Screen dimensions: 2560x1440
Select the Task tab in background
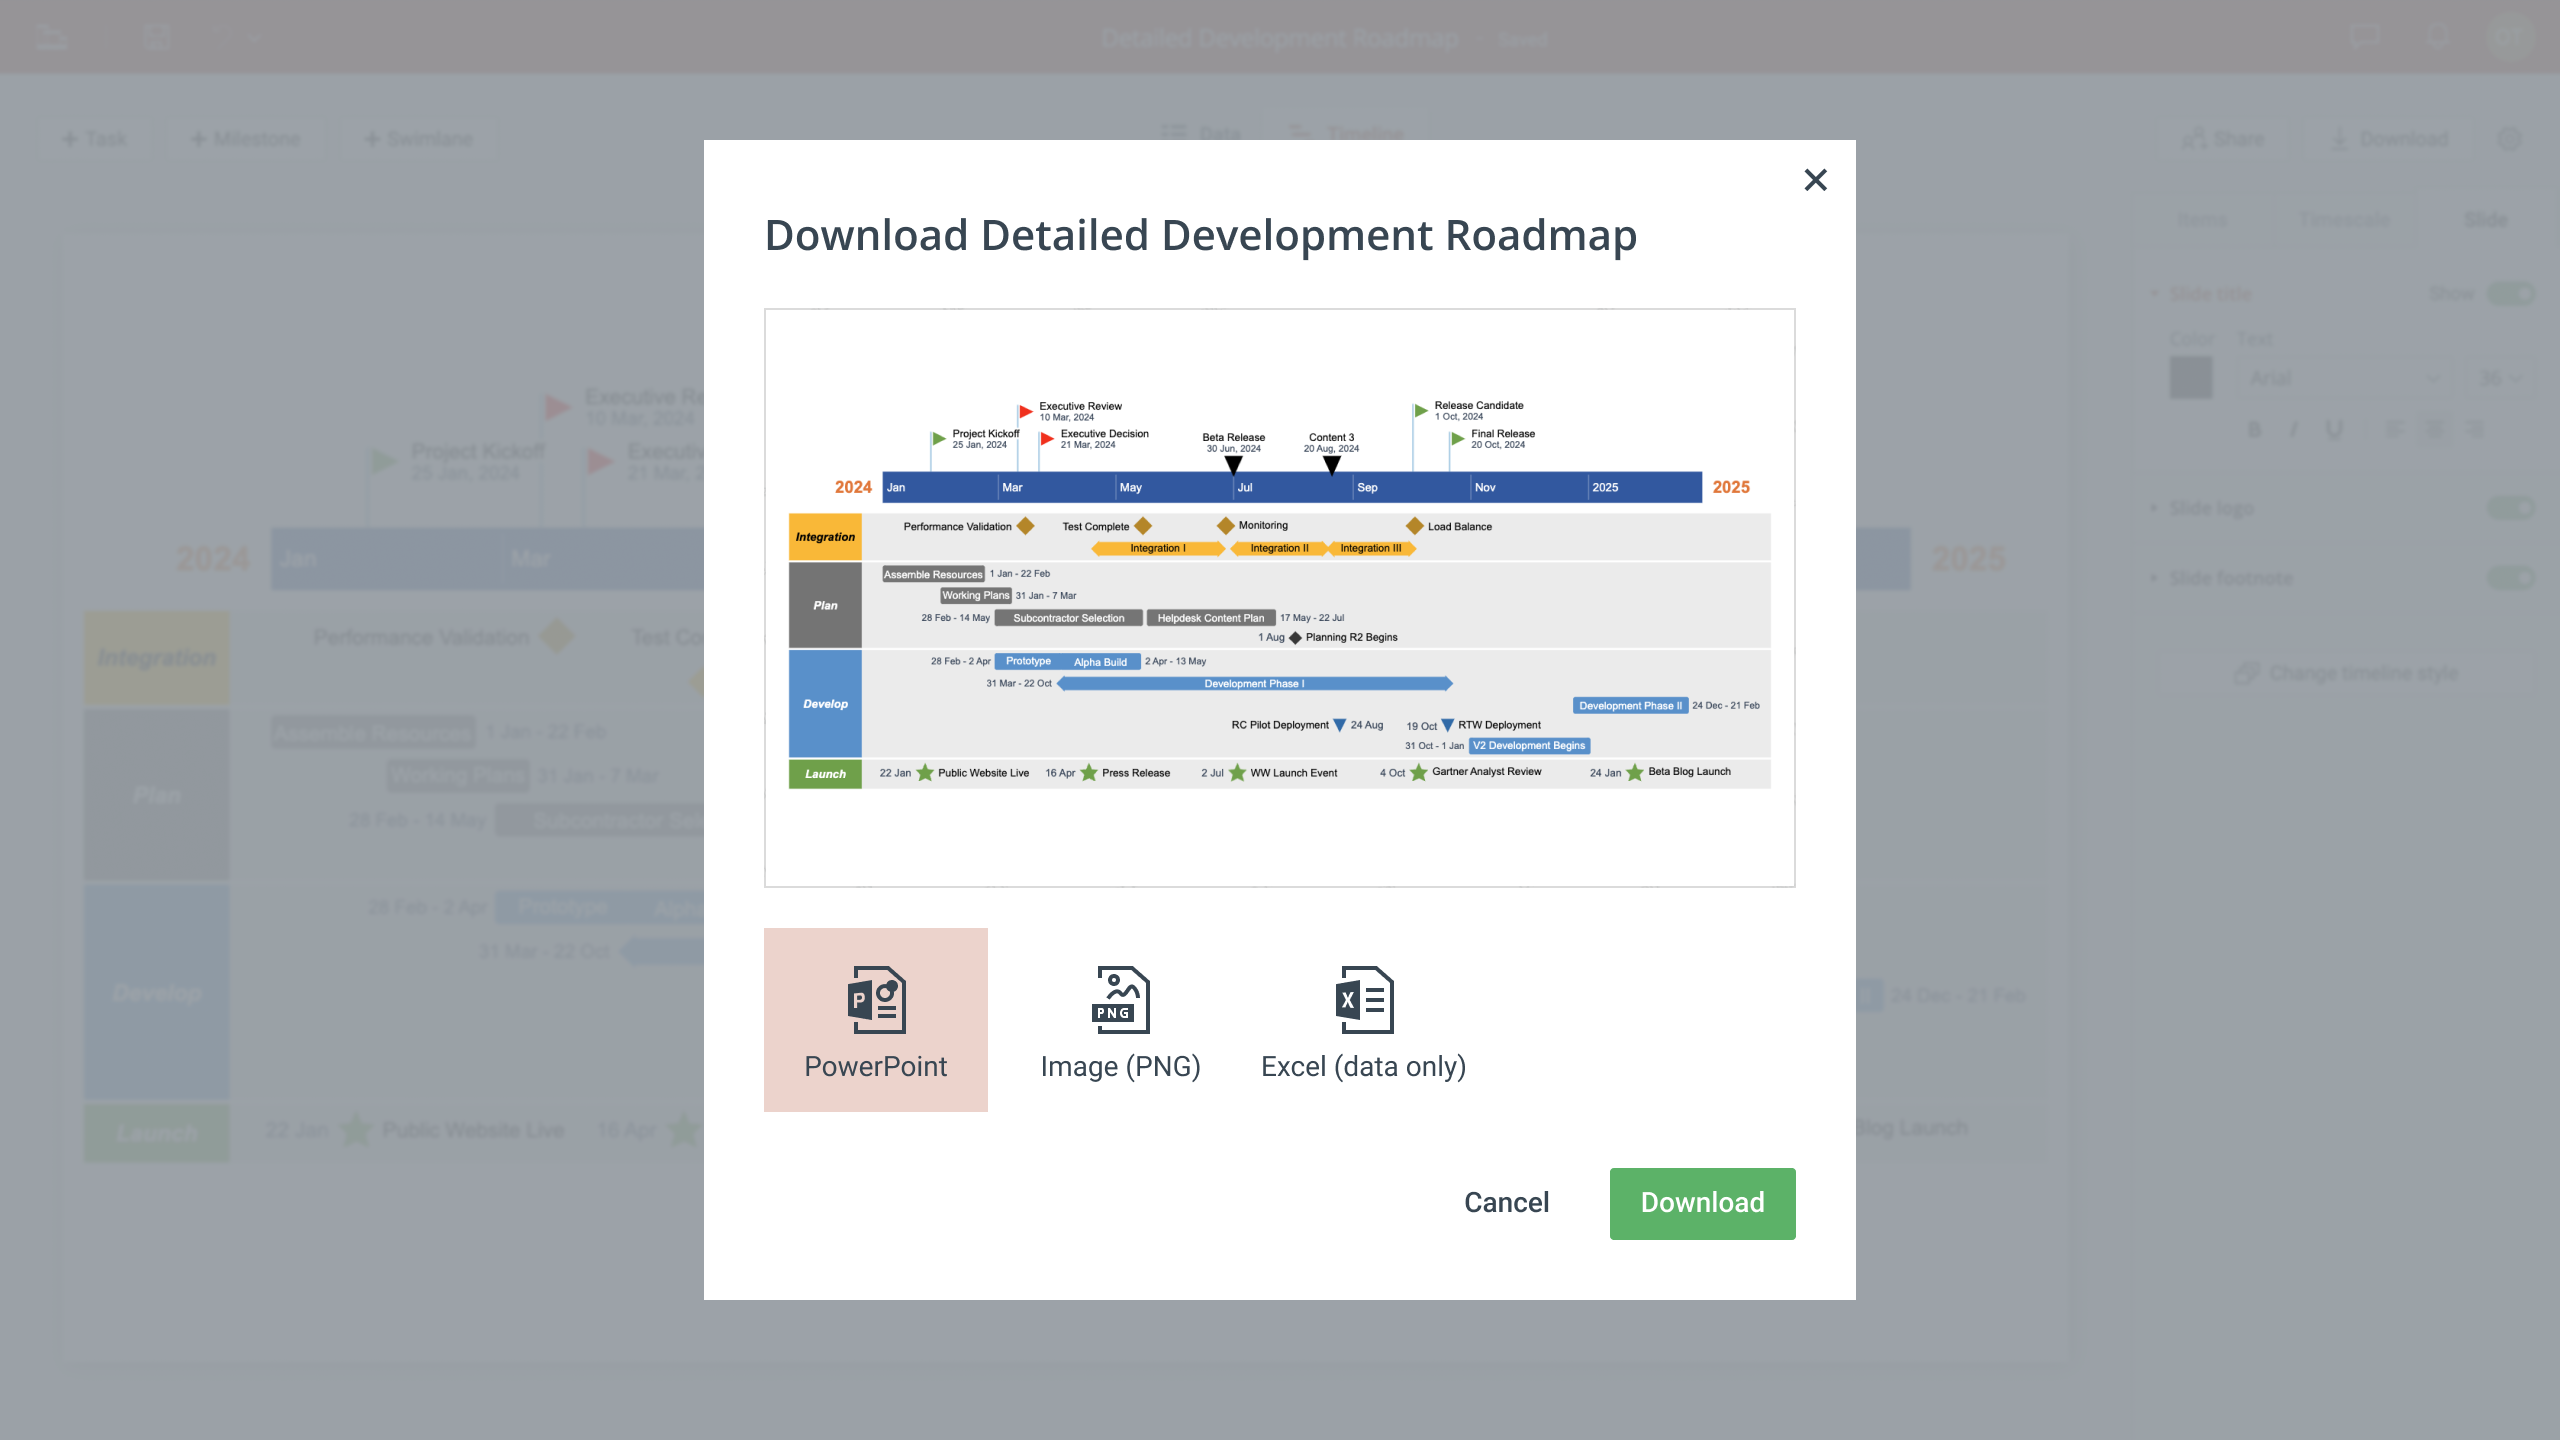[x=97, y=137]
